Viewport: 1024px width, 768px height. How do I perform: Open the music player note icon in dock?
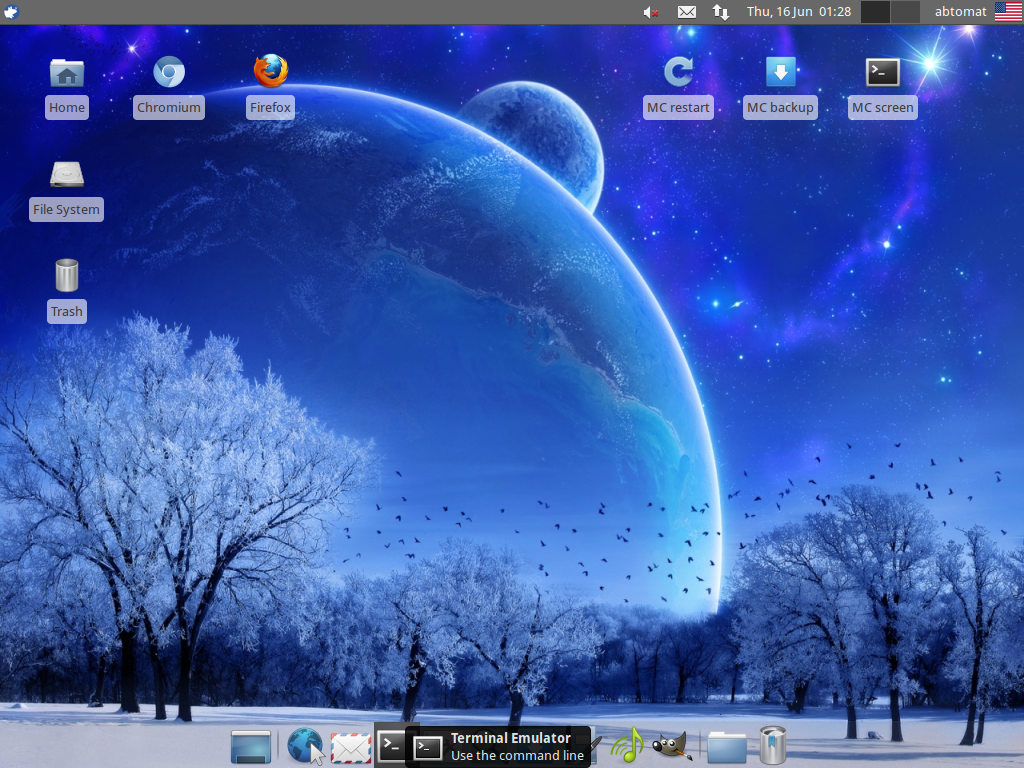(x=627, y=746)
